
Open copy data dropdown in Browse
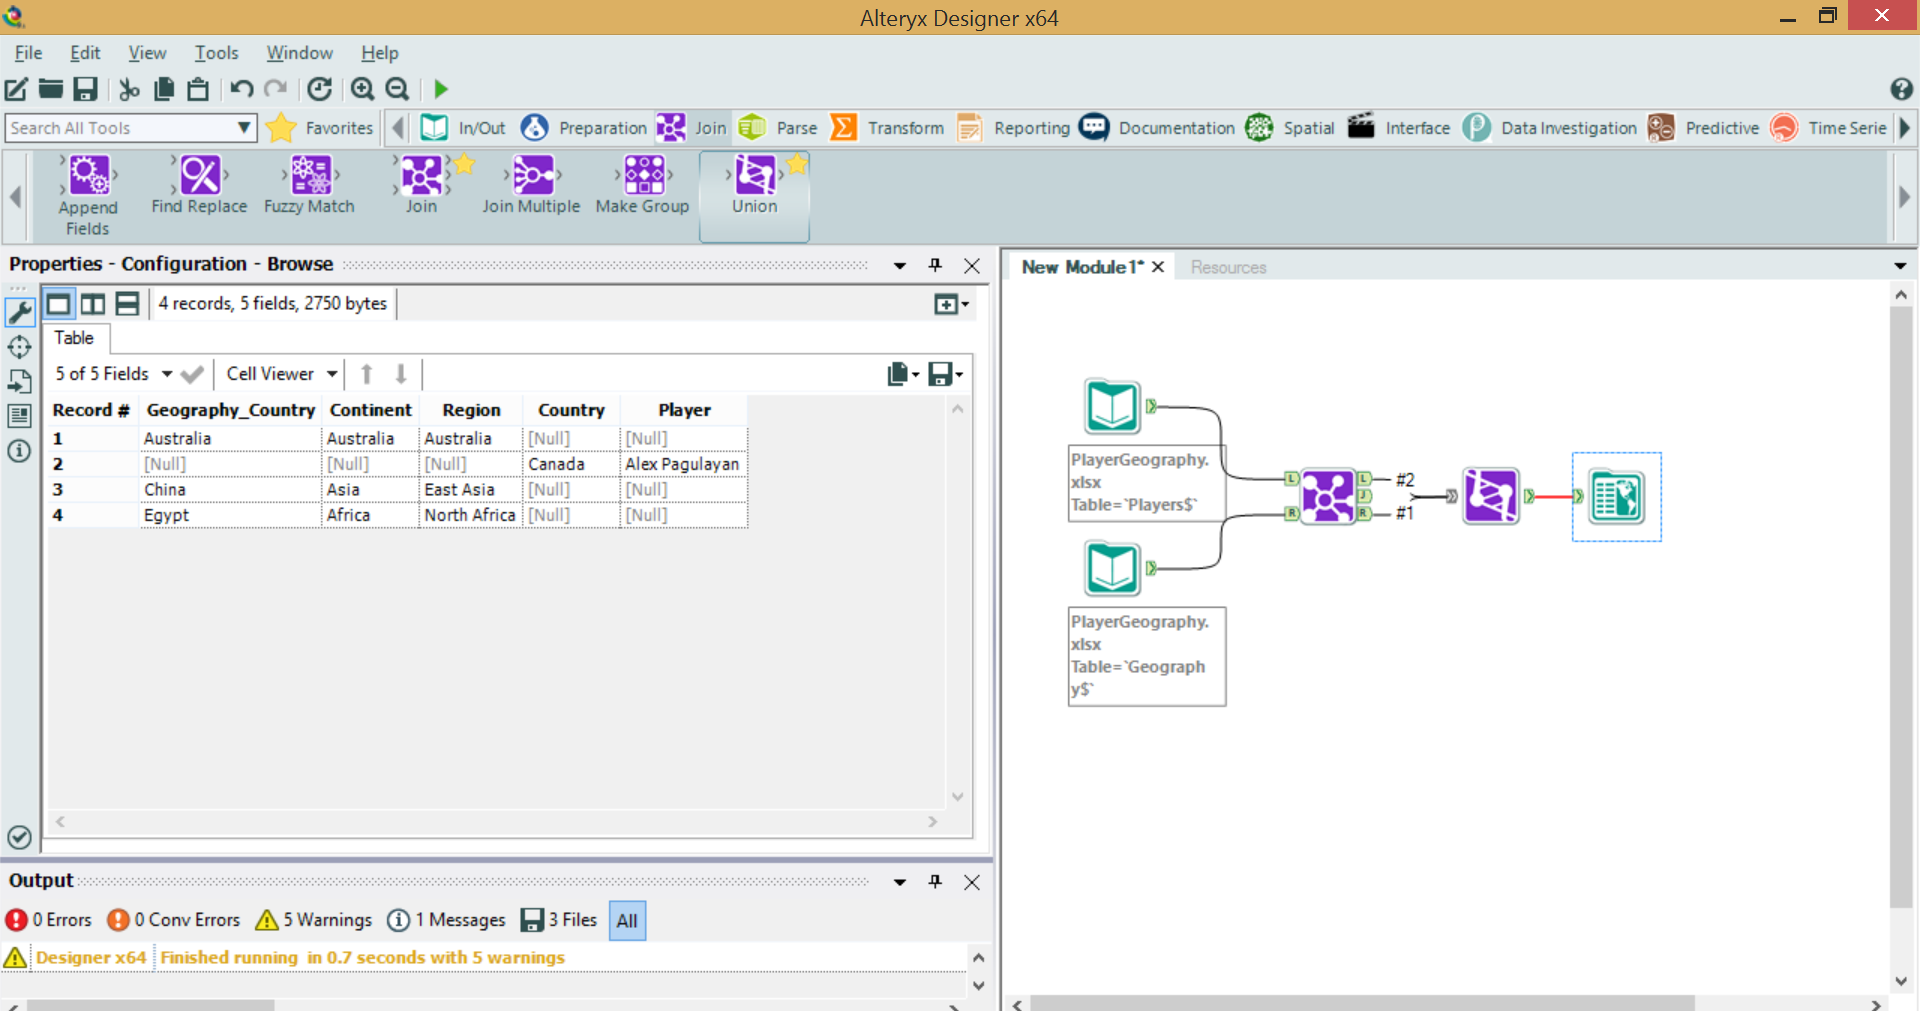point(903,374)
